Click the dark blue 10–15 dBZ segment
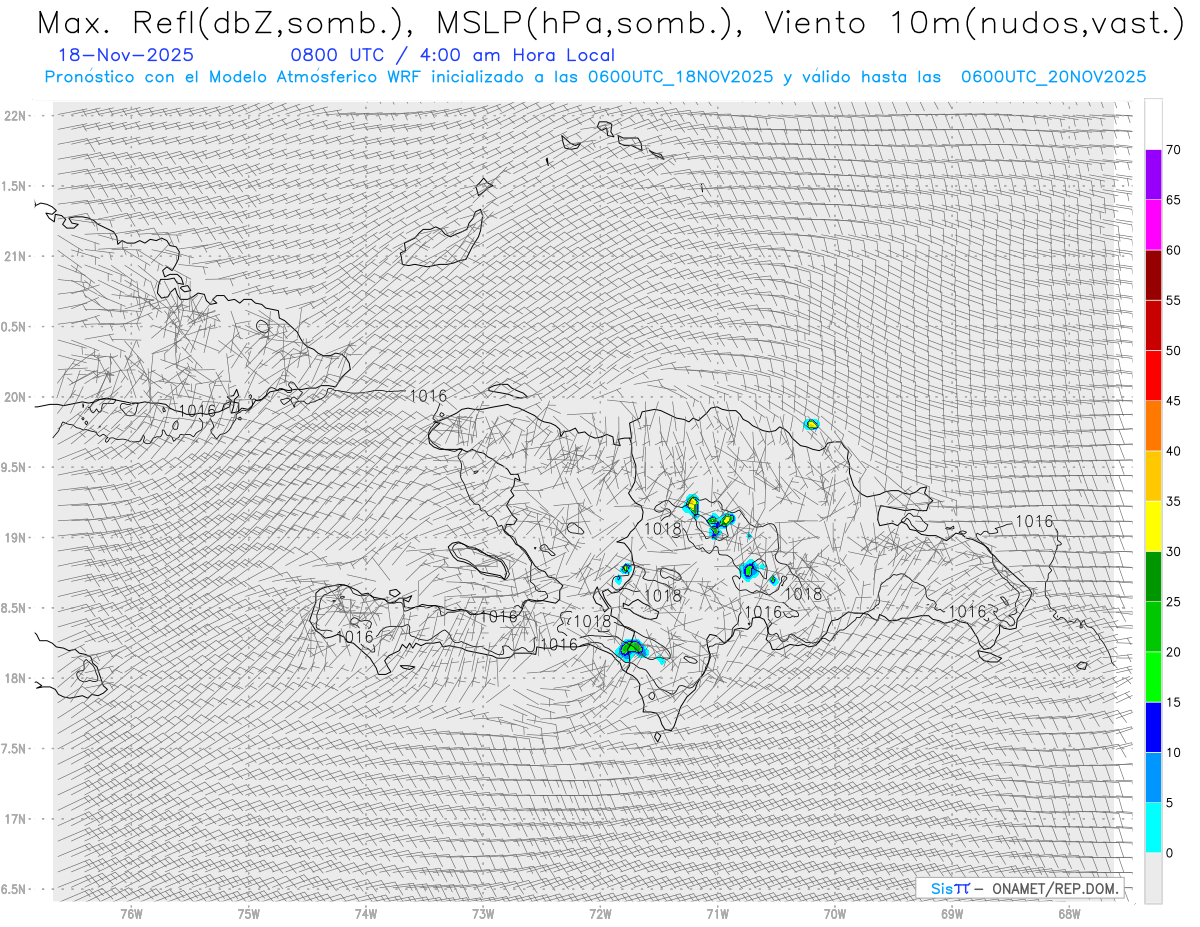Image resolution: width=1200 pixels, height=927 pixels. click(x=1153, y=727)
